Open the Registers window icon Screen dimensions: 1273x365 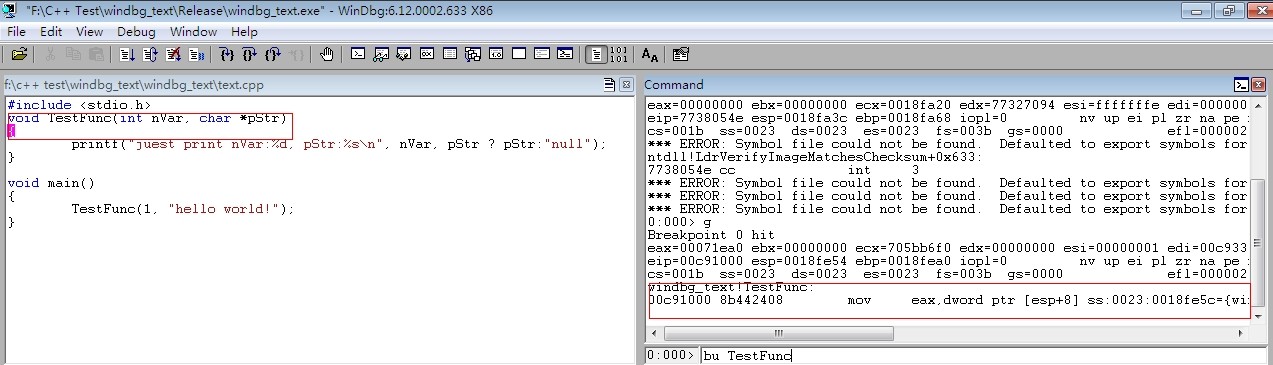428,53
